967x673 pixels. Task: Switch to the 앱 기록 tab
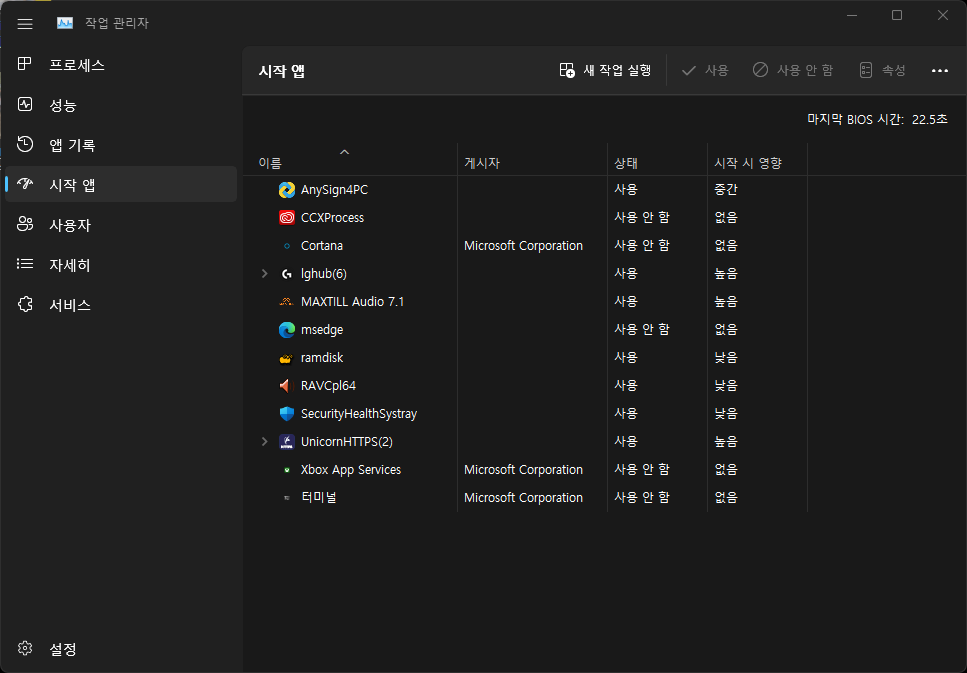121,144
